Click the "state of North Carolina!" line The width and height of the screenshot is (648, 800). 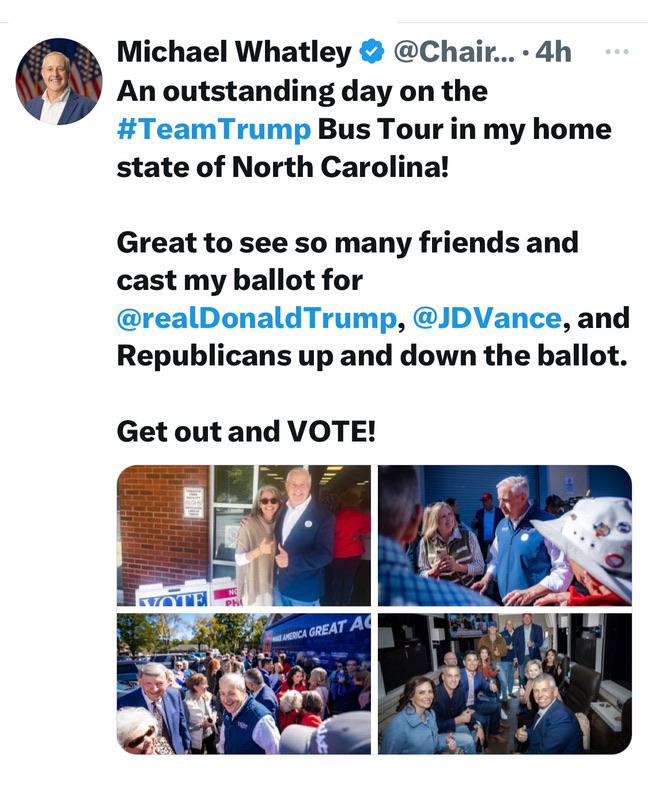pos(283,167)
